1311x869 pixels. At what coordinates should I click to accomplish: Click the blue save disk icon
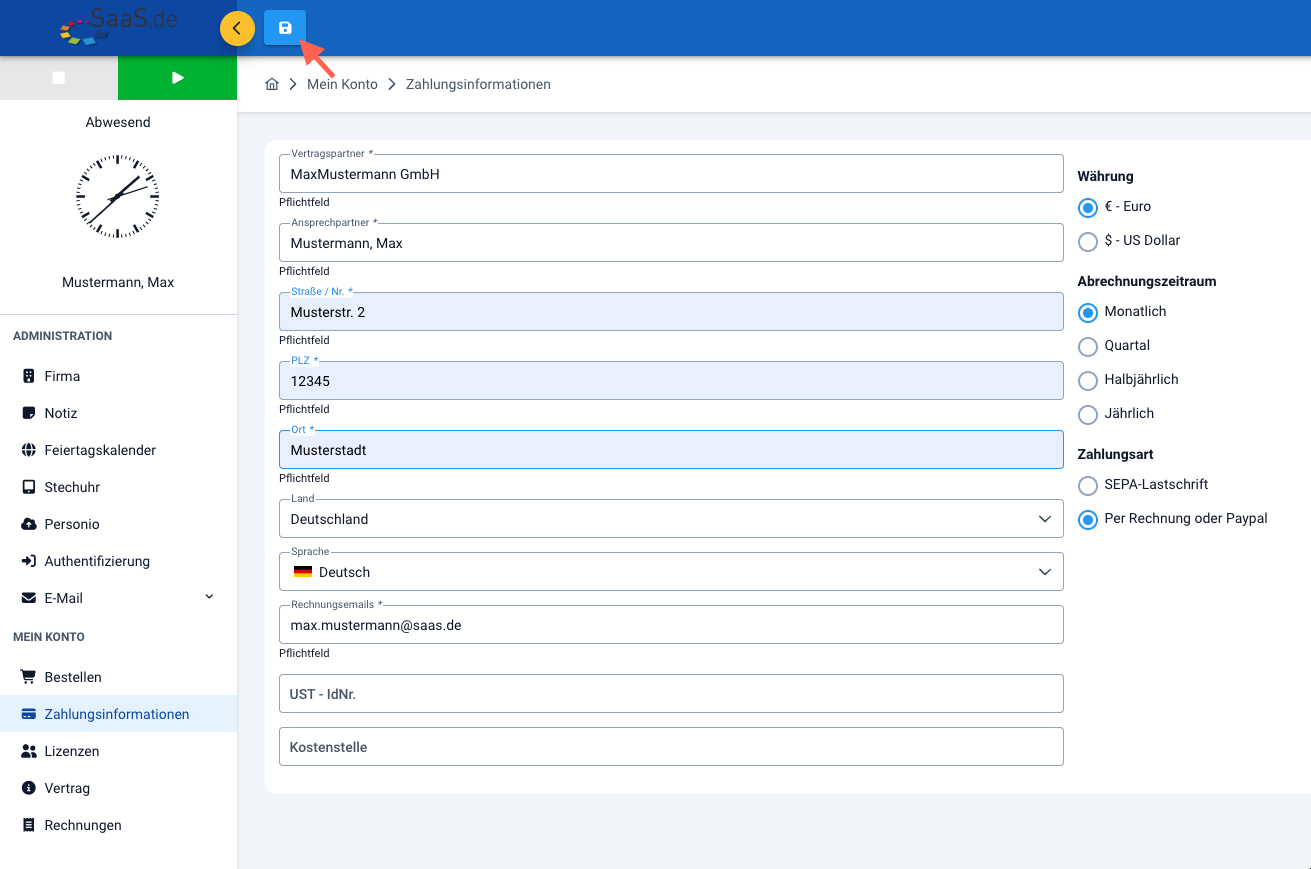[x=285, y=28]
